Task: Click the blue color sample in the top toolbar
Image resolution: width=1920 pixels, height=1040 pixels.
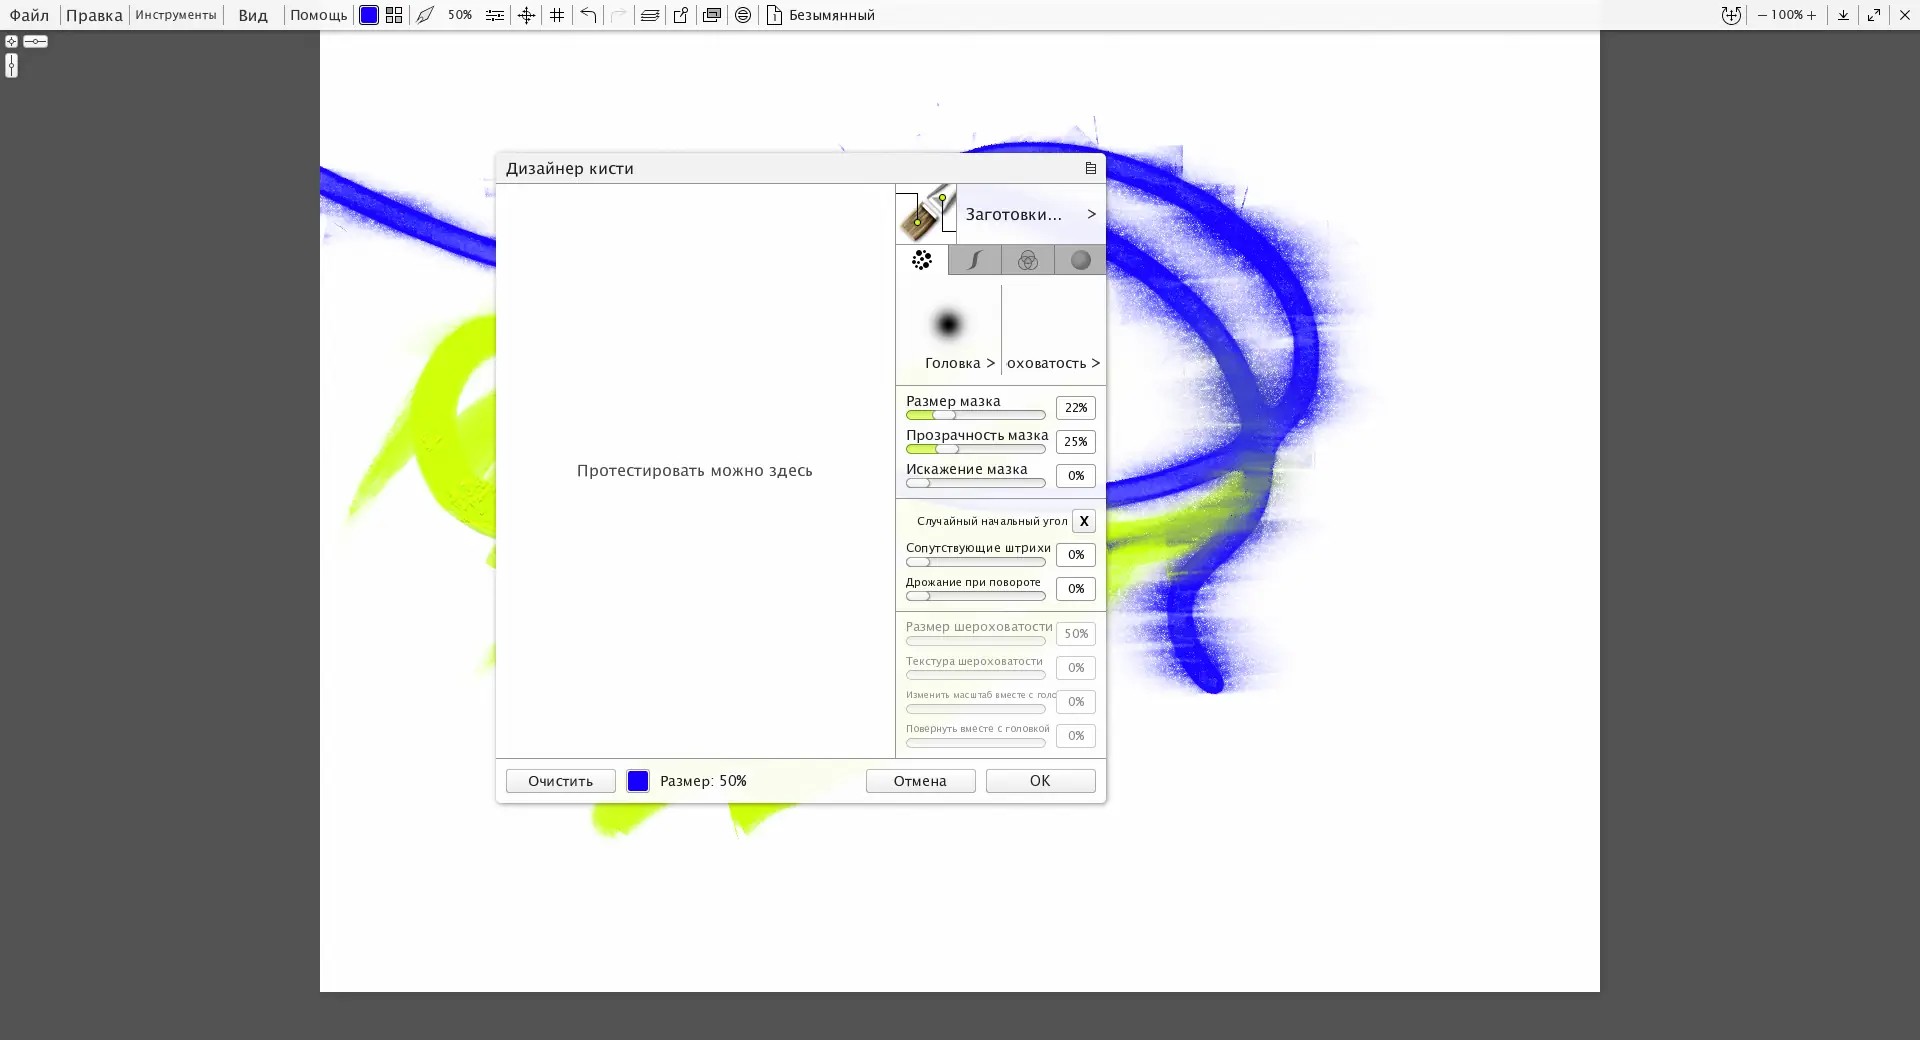Action: click(369, 15)
